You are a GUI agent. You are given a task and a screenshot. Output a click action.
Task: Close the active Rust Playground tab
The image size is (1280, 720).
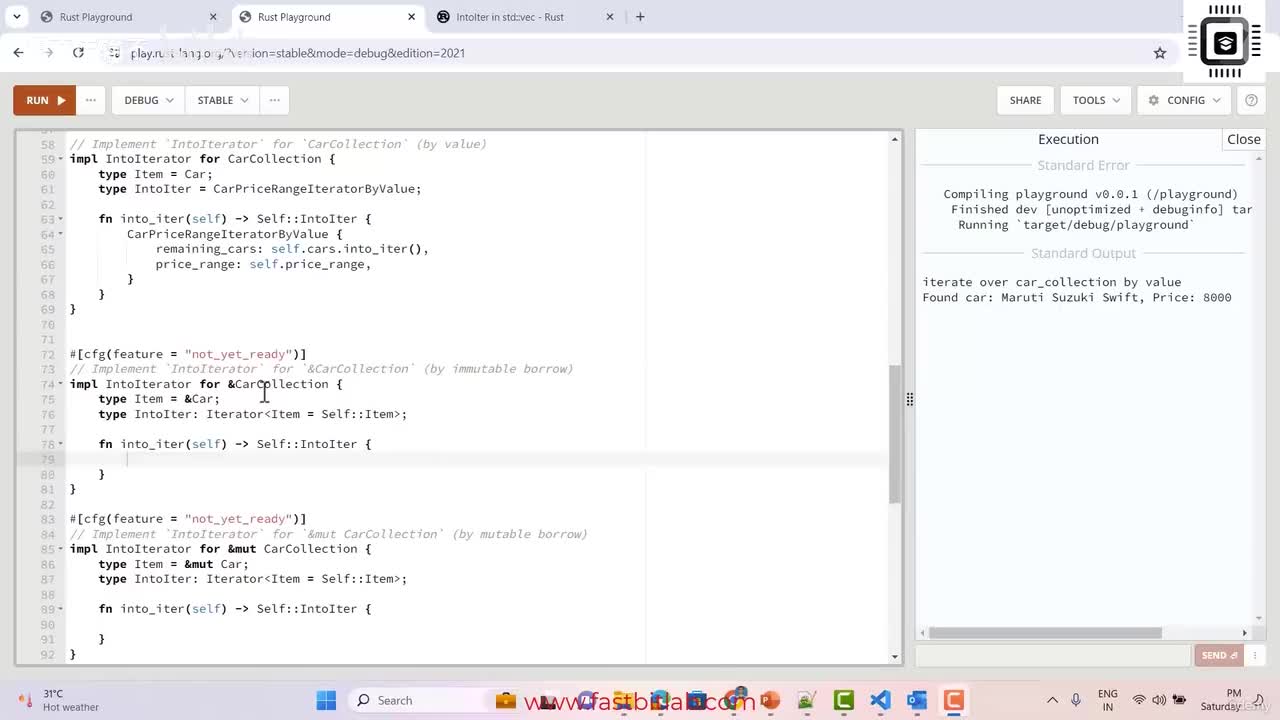click(412, 17)
